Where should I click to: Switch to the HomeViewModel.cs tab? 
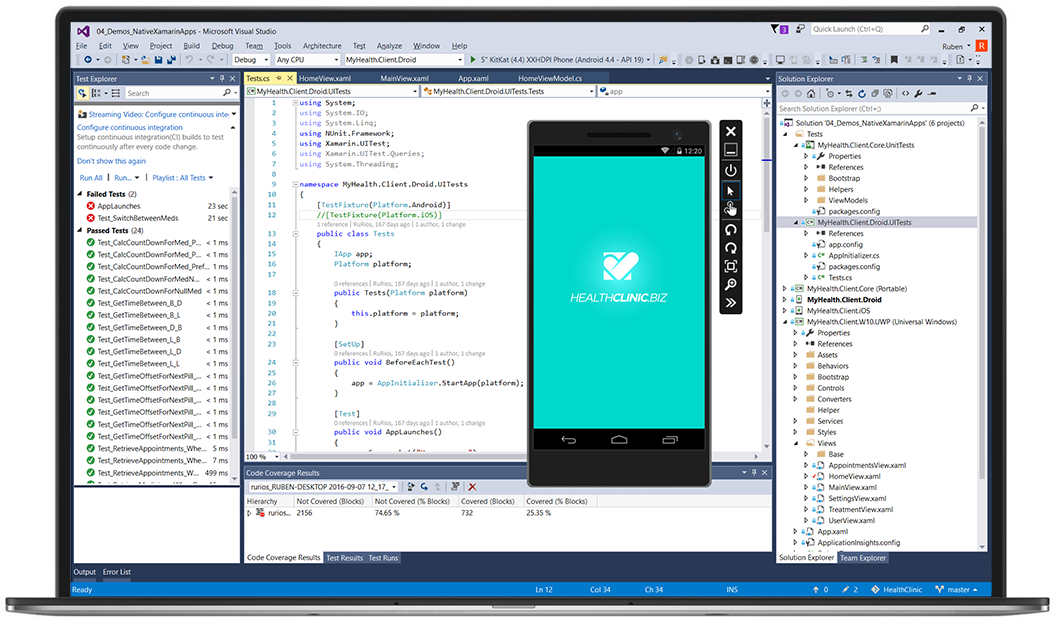click(x=549, y=78)
